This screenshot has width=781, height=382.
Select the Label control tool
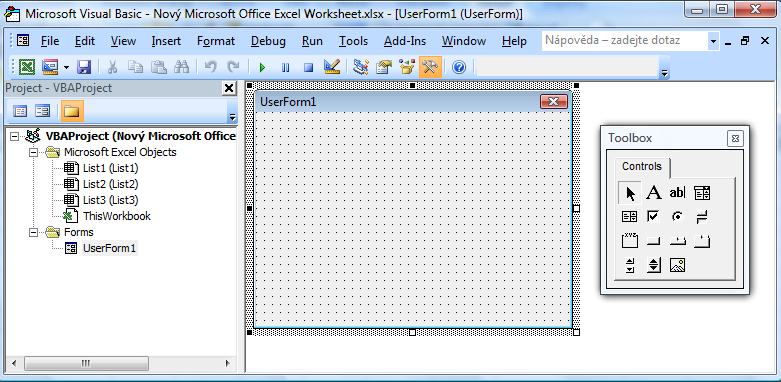pos(653,193)
